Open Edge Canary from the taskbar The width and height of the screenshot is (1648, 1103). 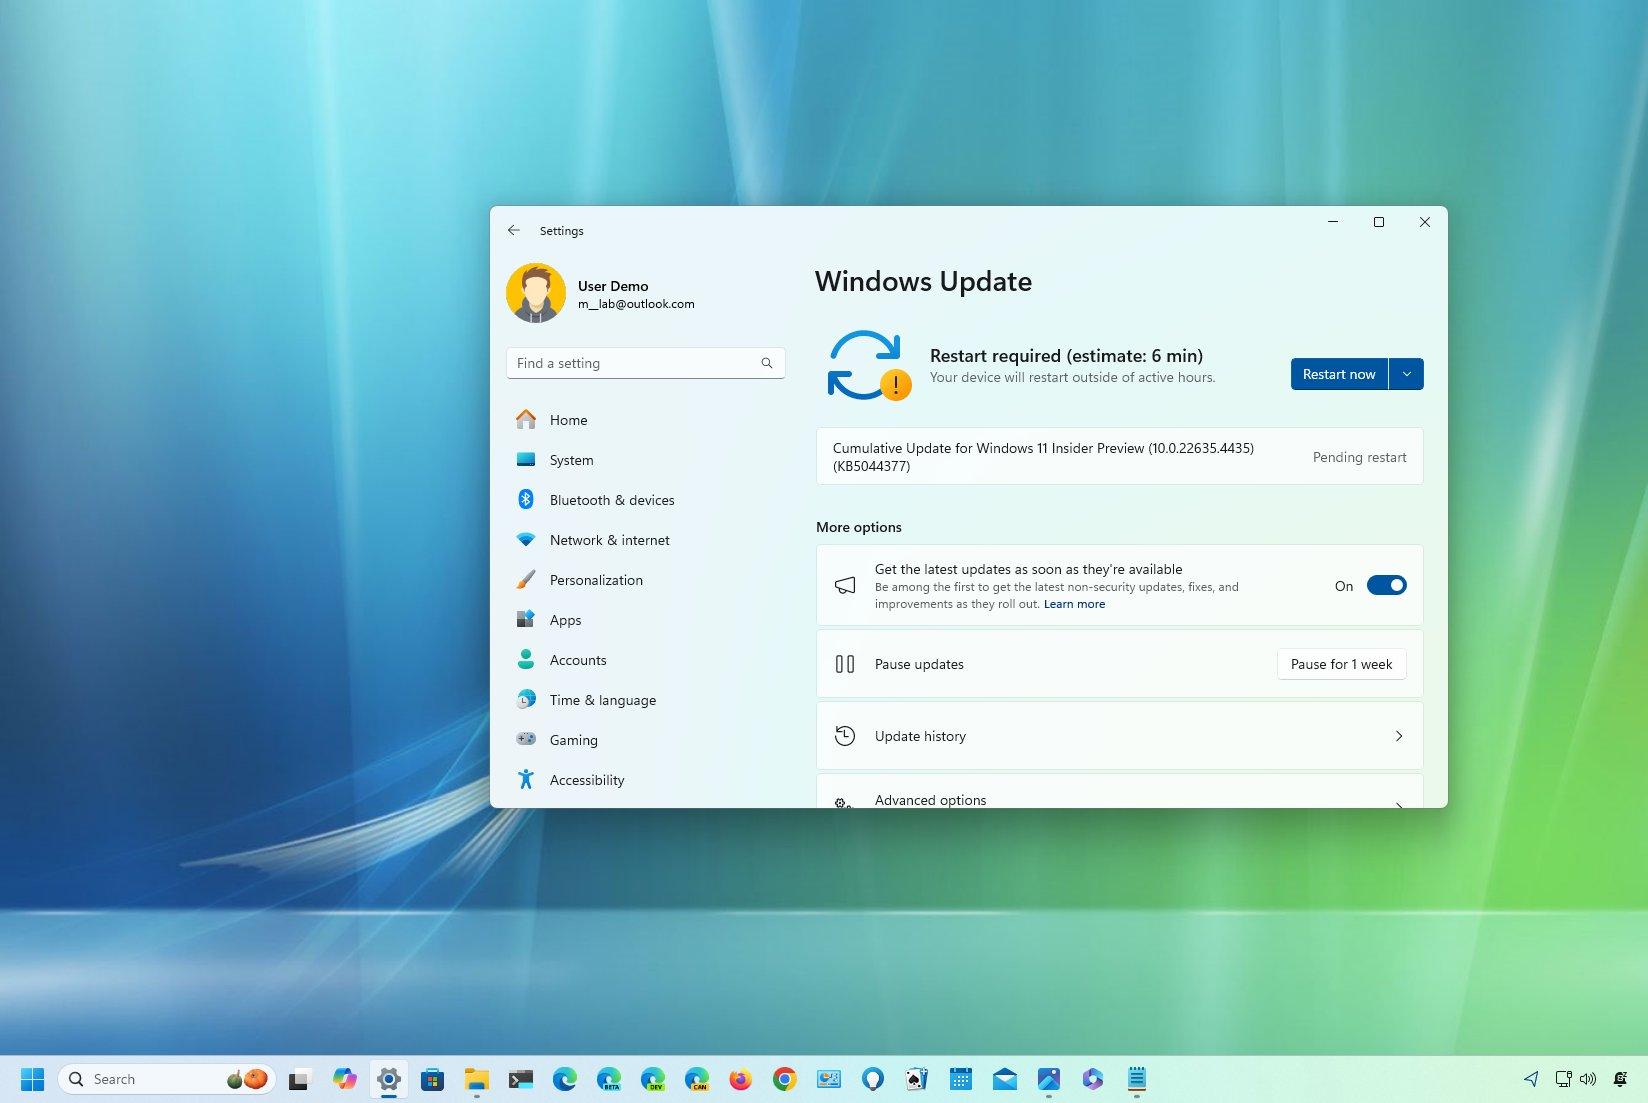click(697, 1079)
